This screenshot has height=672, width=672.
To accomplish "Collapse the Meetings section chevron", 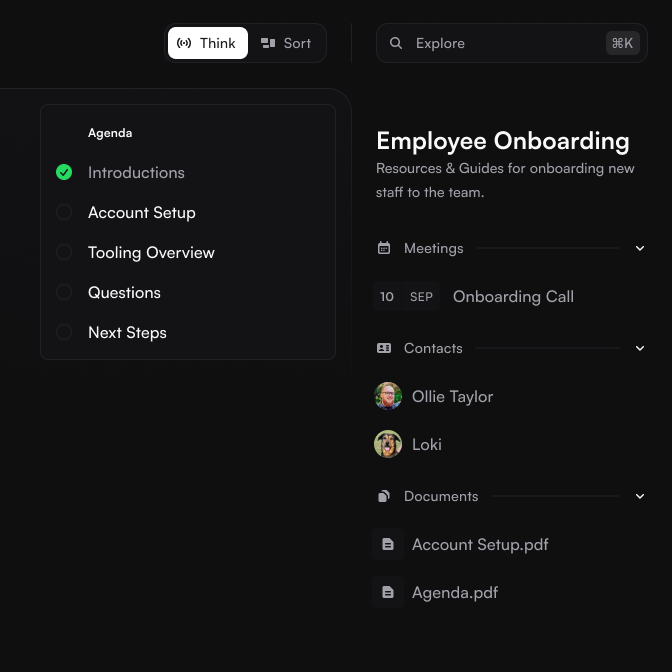I will (639, 248).
